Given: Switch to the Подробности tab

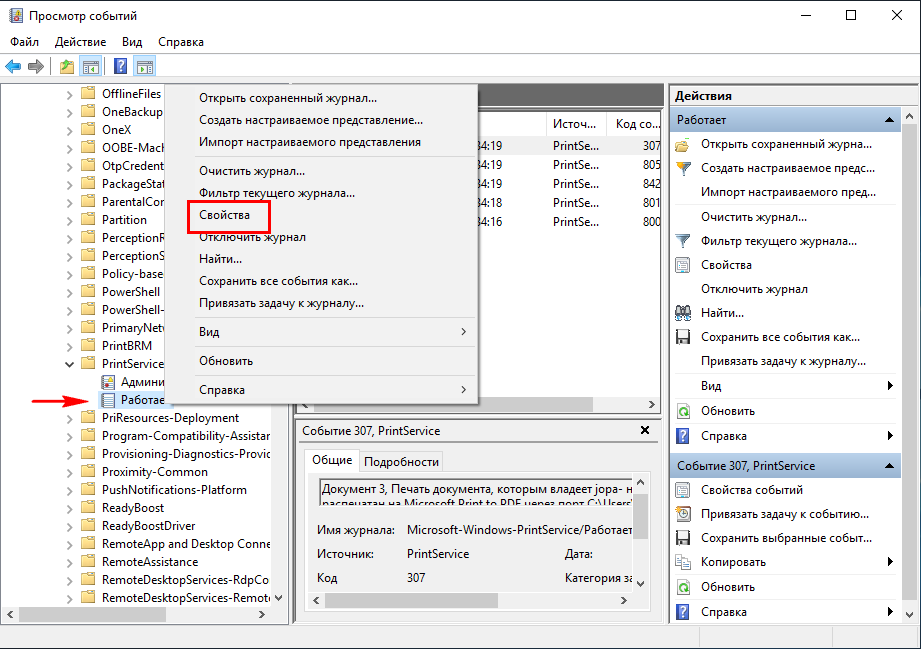Looking at the screenshot, I should click(401, 461).
